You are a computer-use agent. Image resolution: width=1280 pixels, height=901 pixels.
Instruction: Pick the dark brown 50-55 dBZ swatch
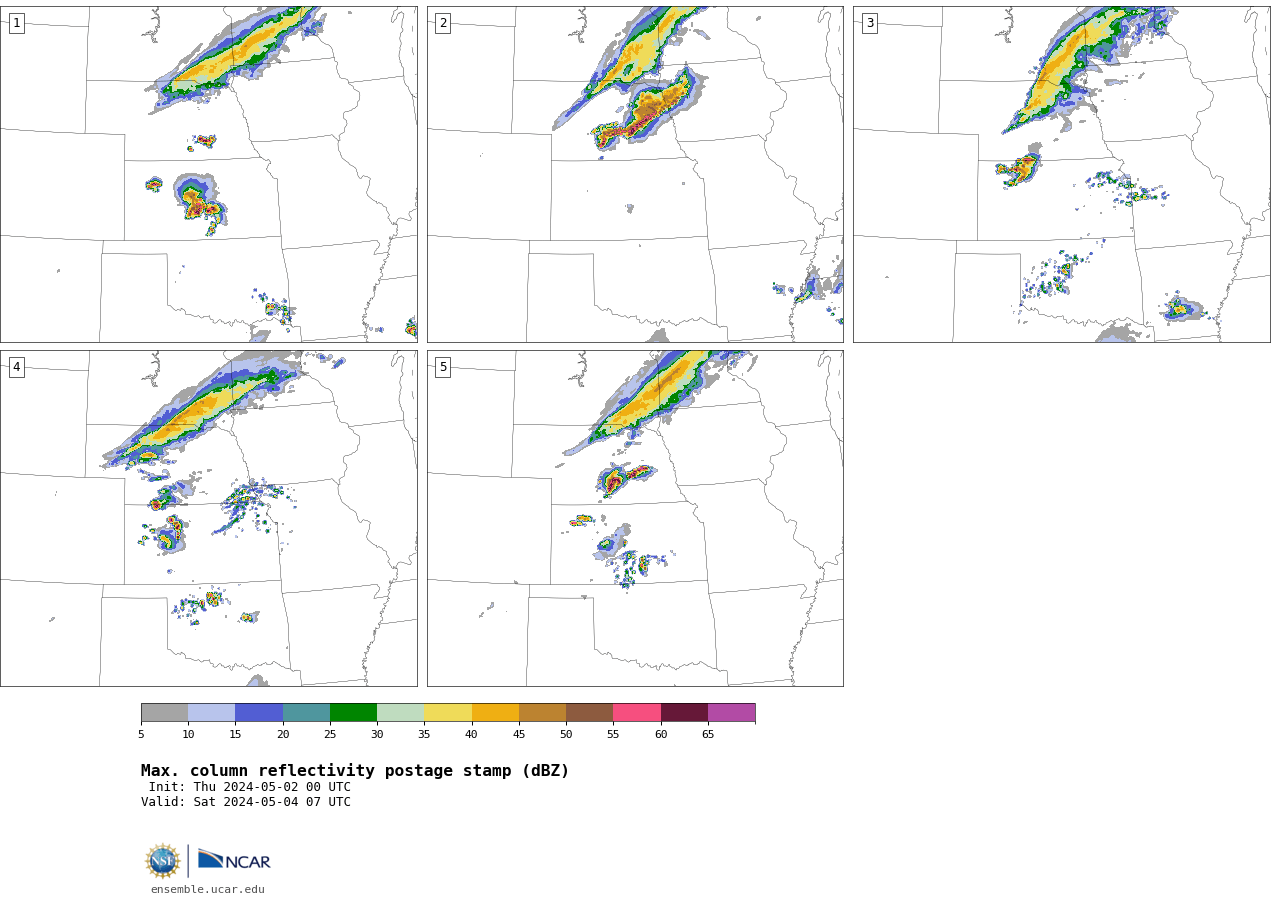[590, 713]
